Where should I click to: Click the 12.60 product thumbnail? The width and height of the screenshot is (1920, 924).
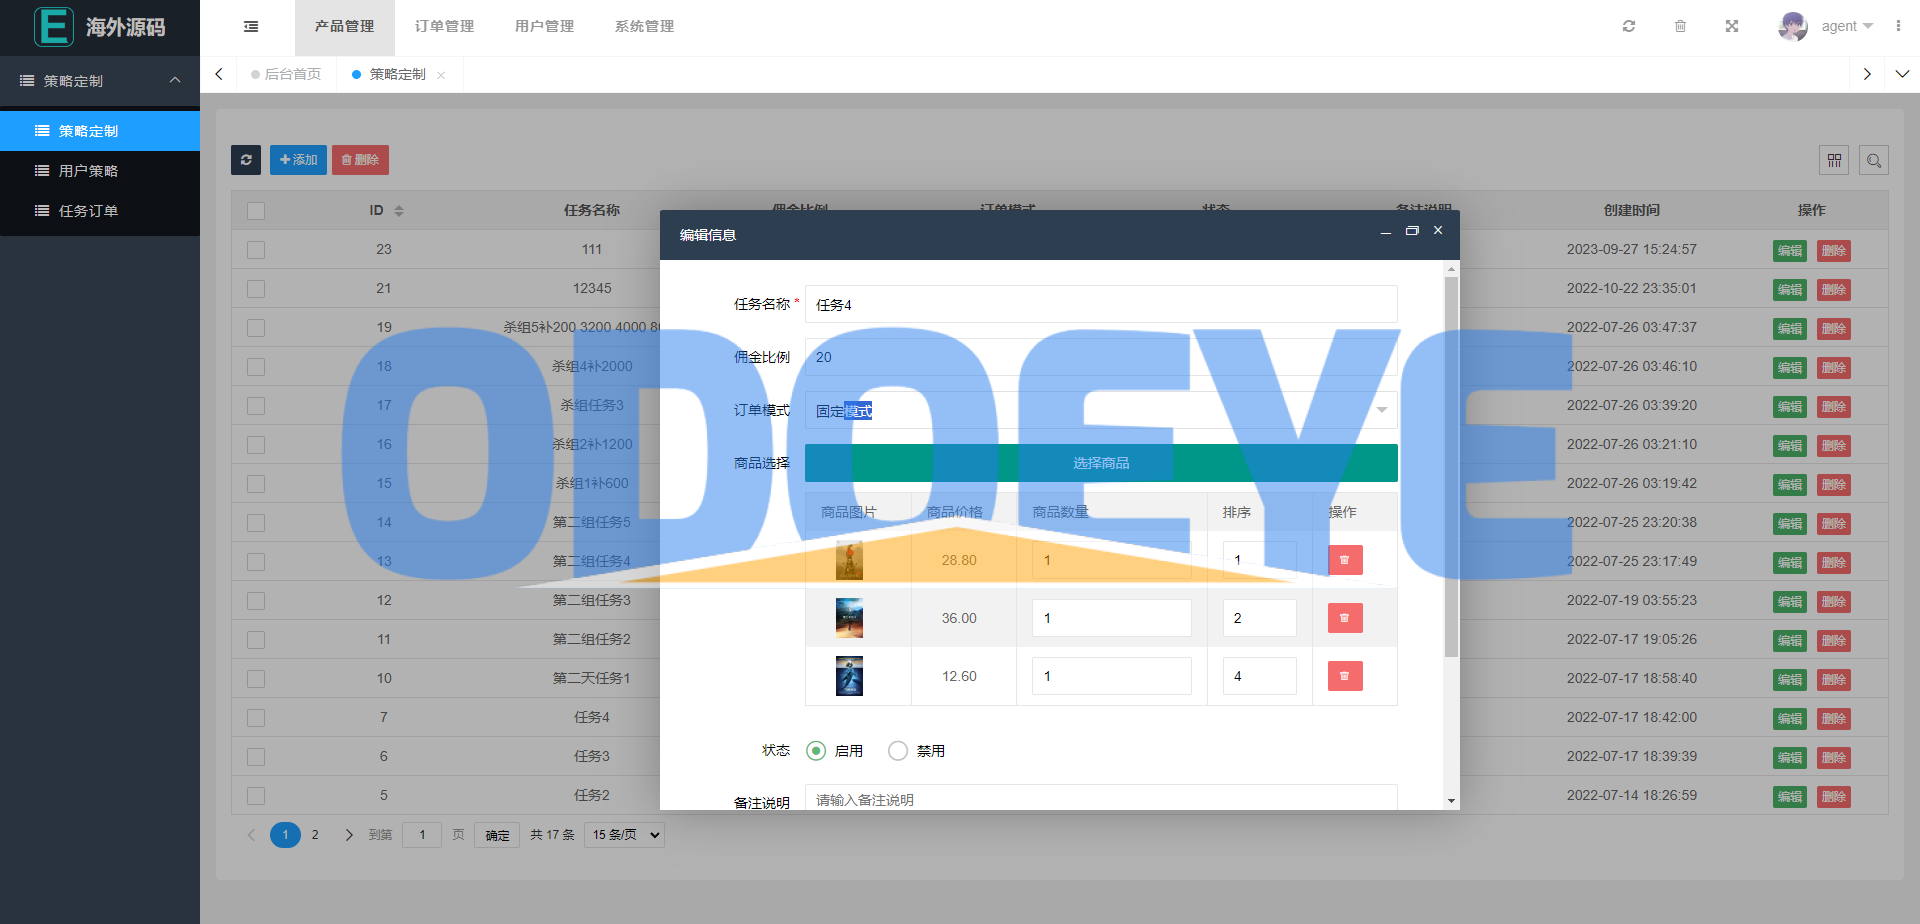pos(849,676)
